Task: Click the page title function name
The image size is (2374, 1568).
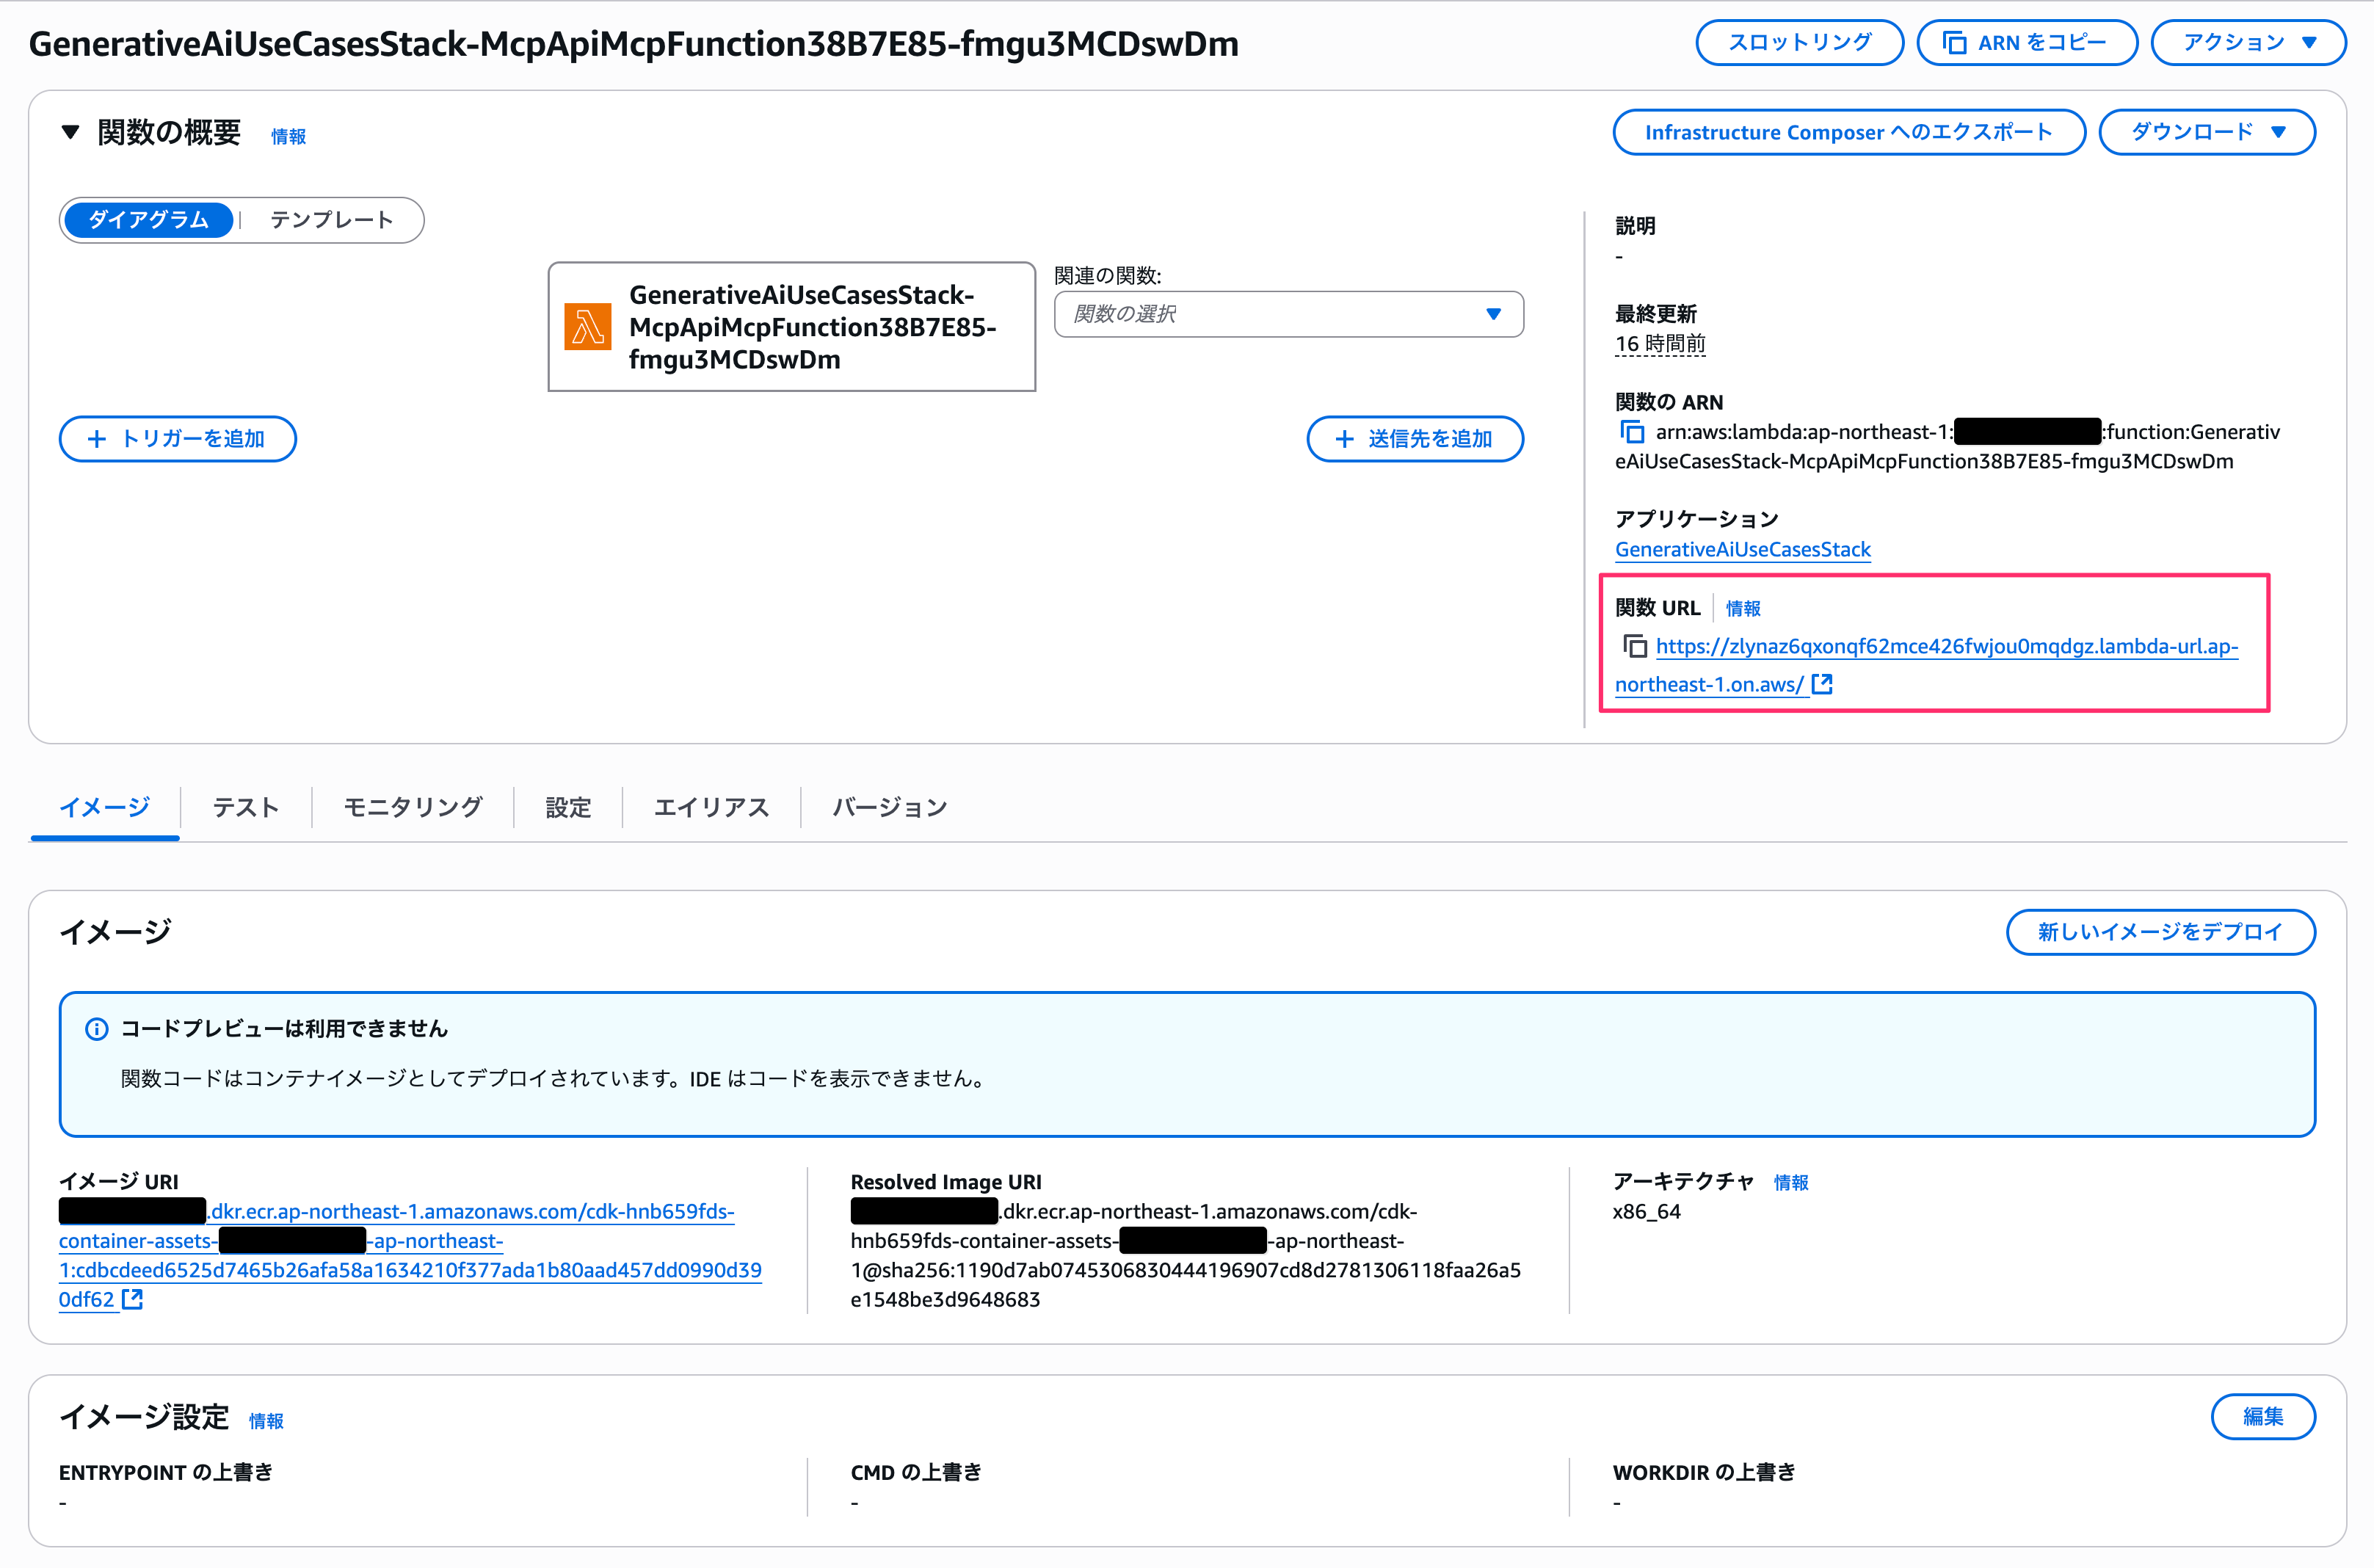Action: [x=633, y=43]
